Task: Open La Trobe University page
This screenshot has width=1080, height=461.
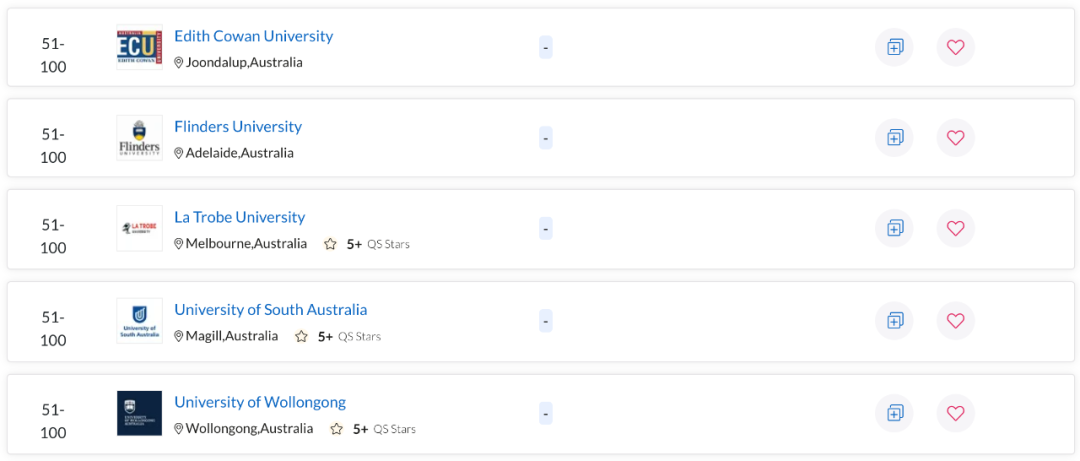Action: 239,217
